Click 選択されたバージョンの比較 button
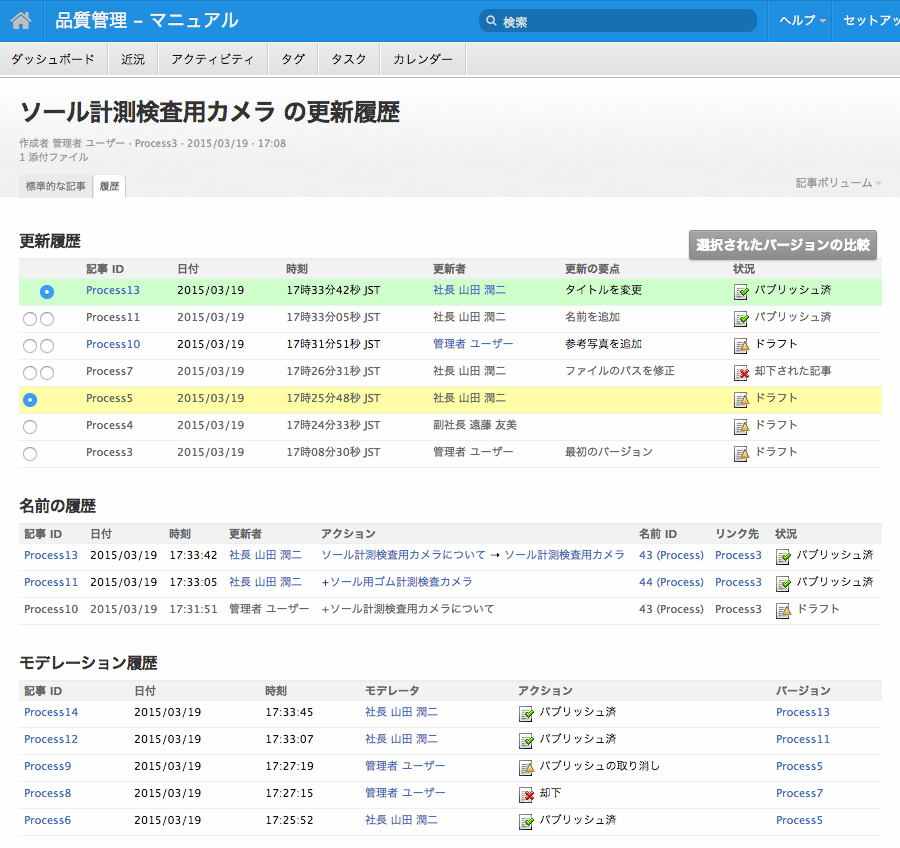 tap(783, 245)
